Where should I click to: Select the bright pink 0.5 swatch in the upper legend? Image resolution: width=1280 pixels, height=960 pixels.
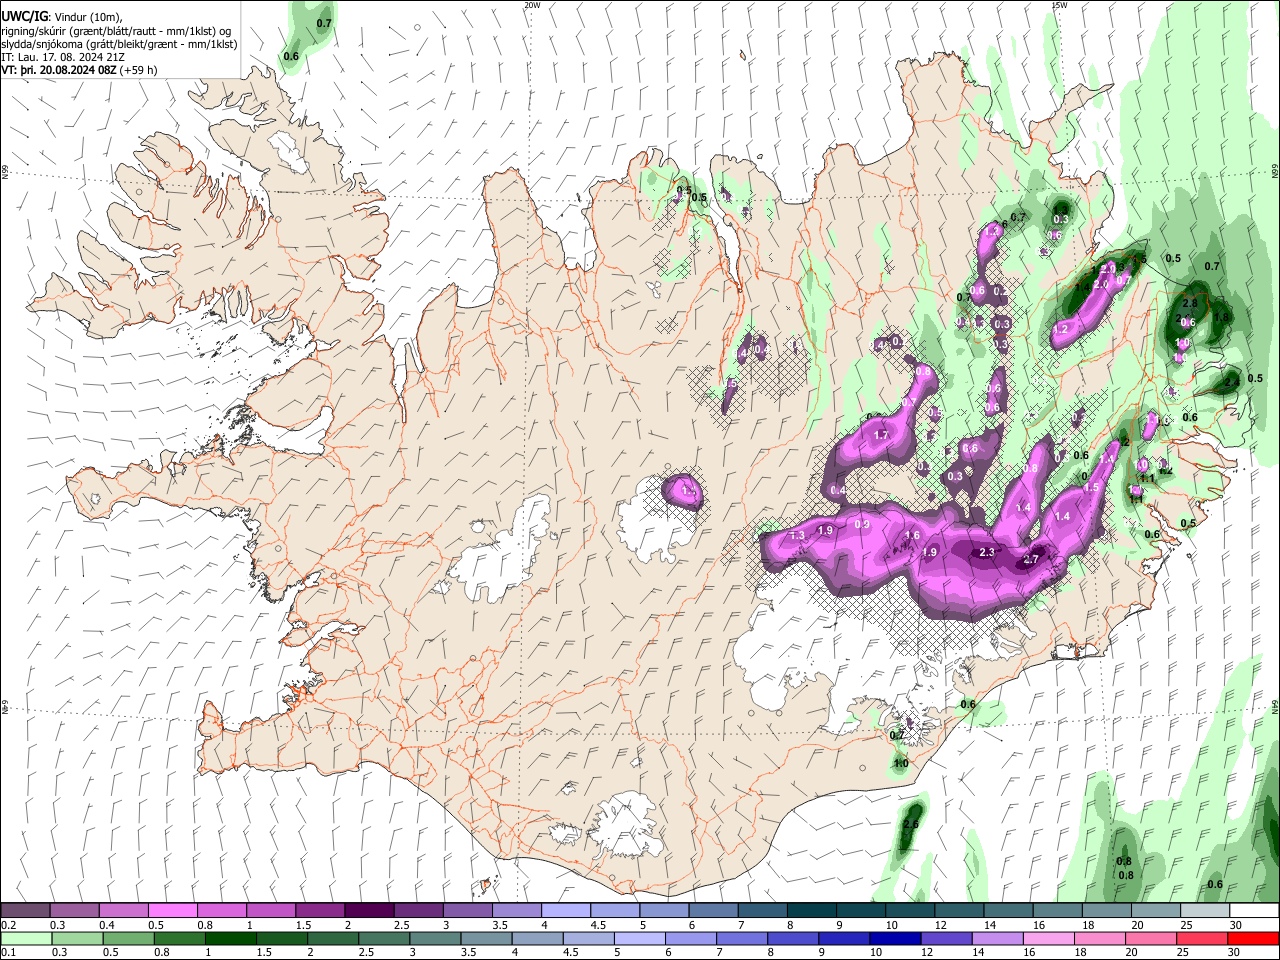(172, 911)
